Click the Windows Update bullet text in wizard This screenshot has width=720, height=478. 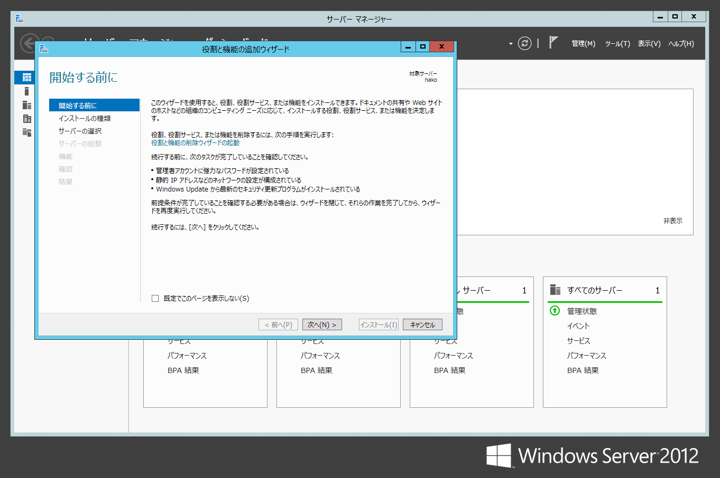pyautogui.click(x=258, y=189)
